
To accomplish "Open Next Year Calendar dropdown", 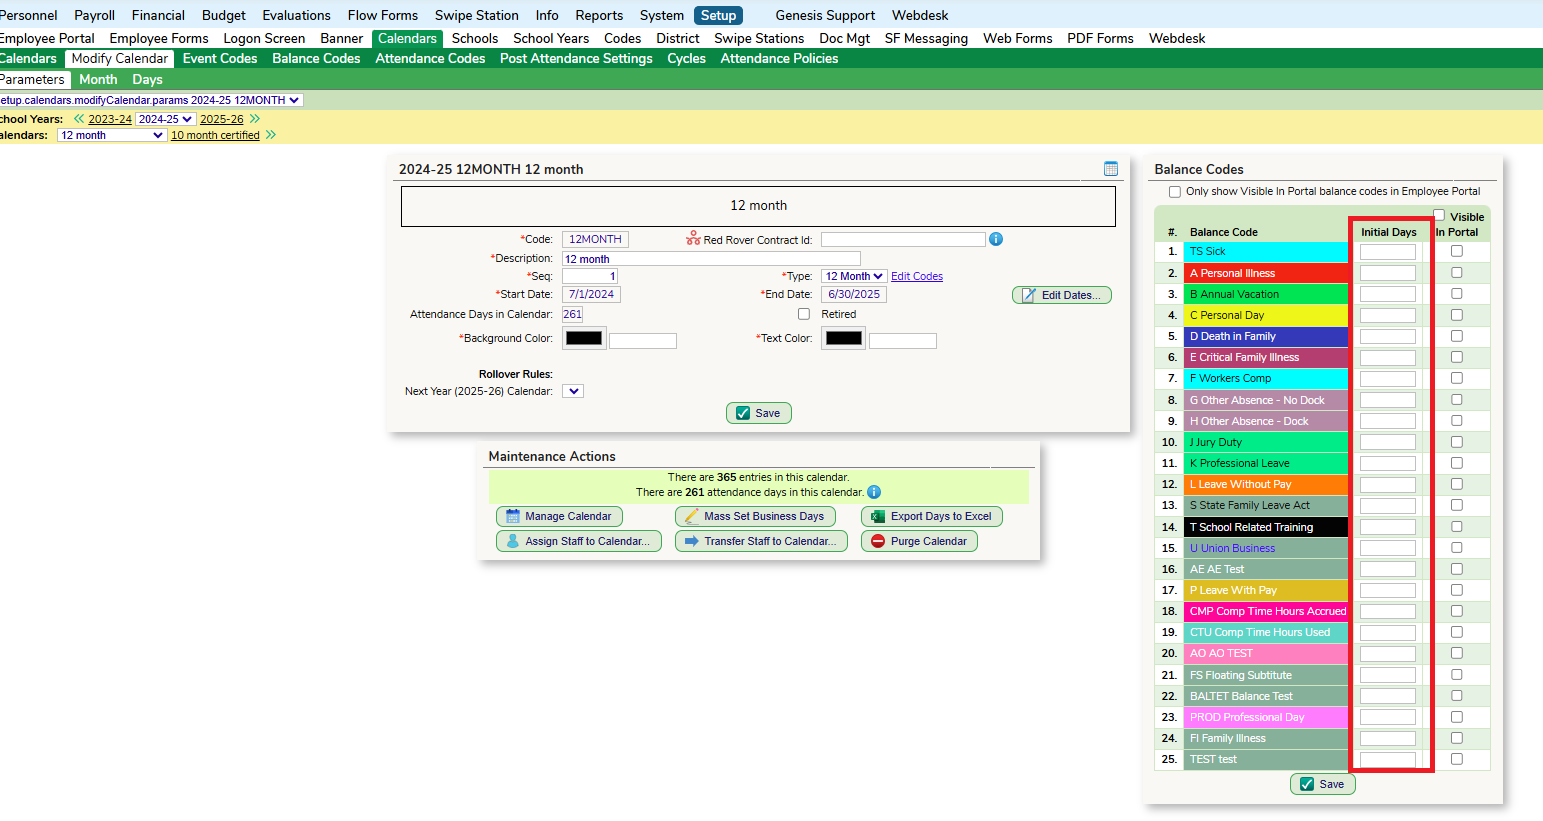I will coord(573,391).
